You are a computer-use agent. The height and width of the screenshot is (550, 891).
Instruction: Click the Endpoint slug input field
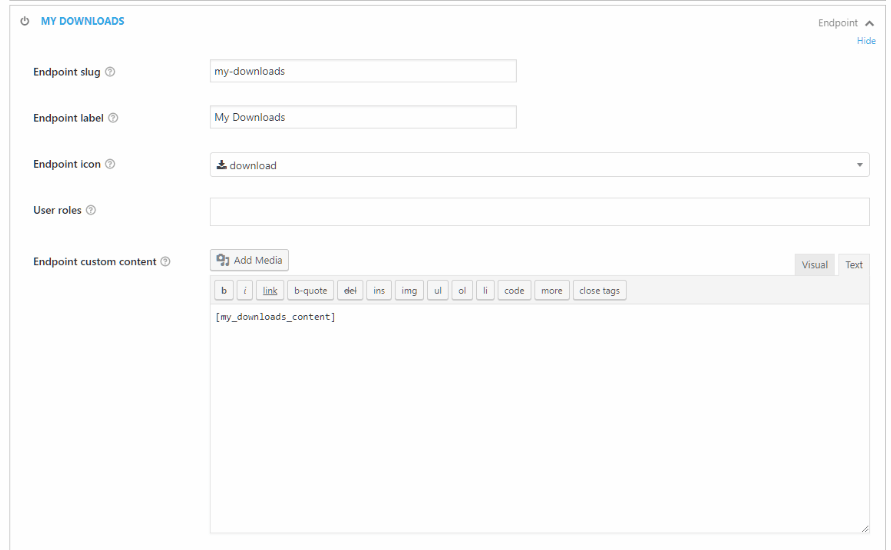363,71
